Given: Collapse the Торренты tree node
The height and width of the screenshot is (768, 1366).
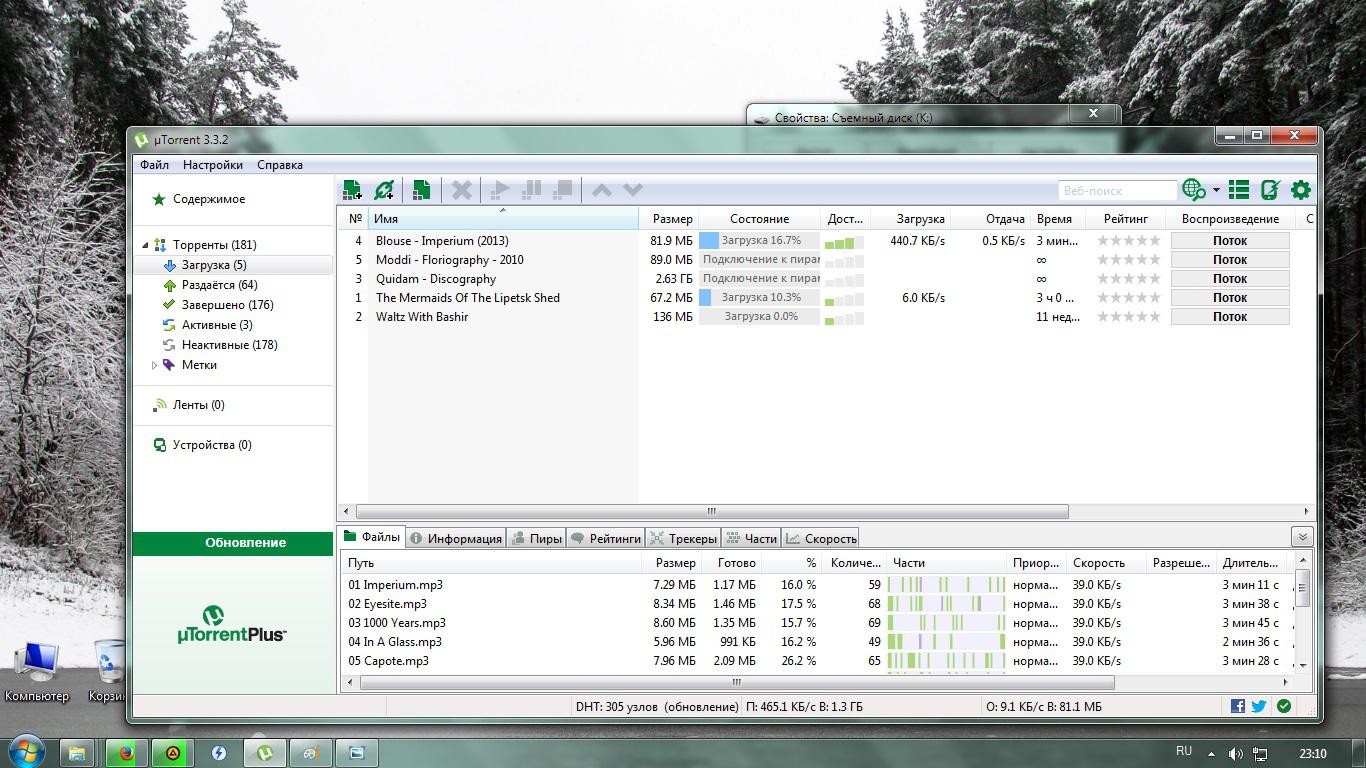Looking at the screenshot, I should [145, 245].
